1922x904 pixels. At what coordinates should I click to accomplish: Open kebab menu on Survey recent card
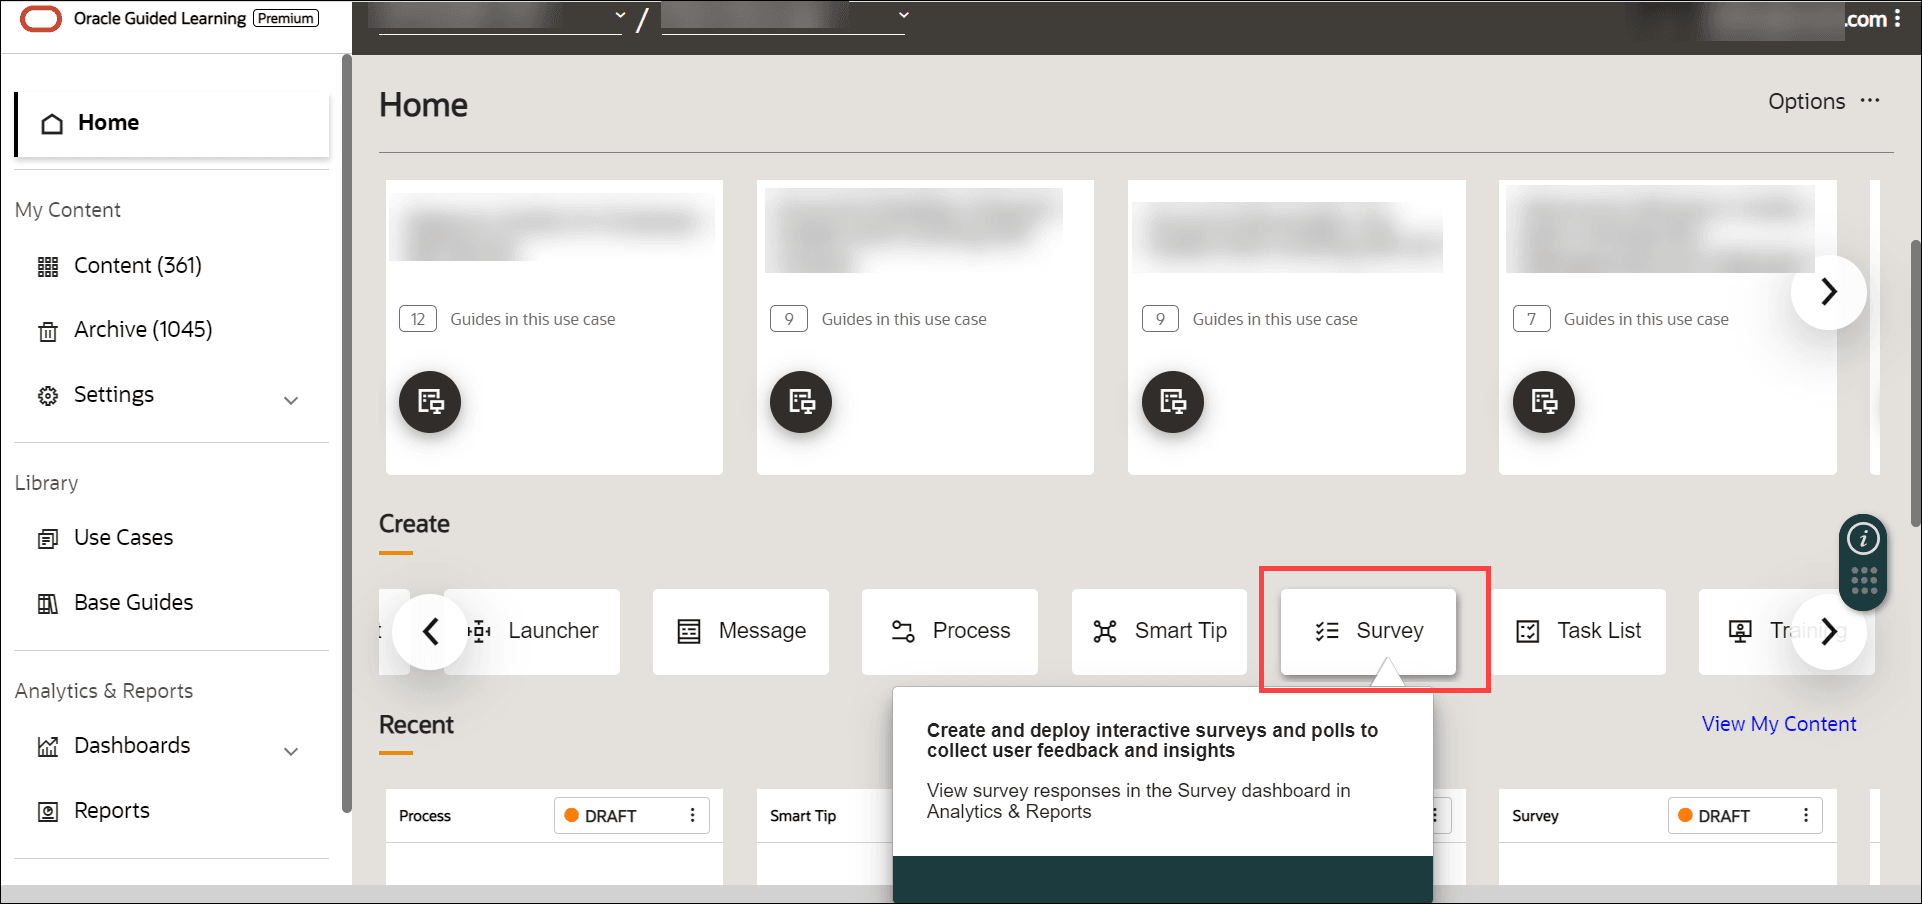(1806, 816)
